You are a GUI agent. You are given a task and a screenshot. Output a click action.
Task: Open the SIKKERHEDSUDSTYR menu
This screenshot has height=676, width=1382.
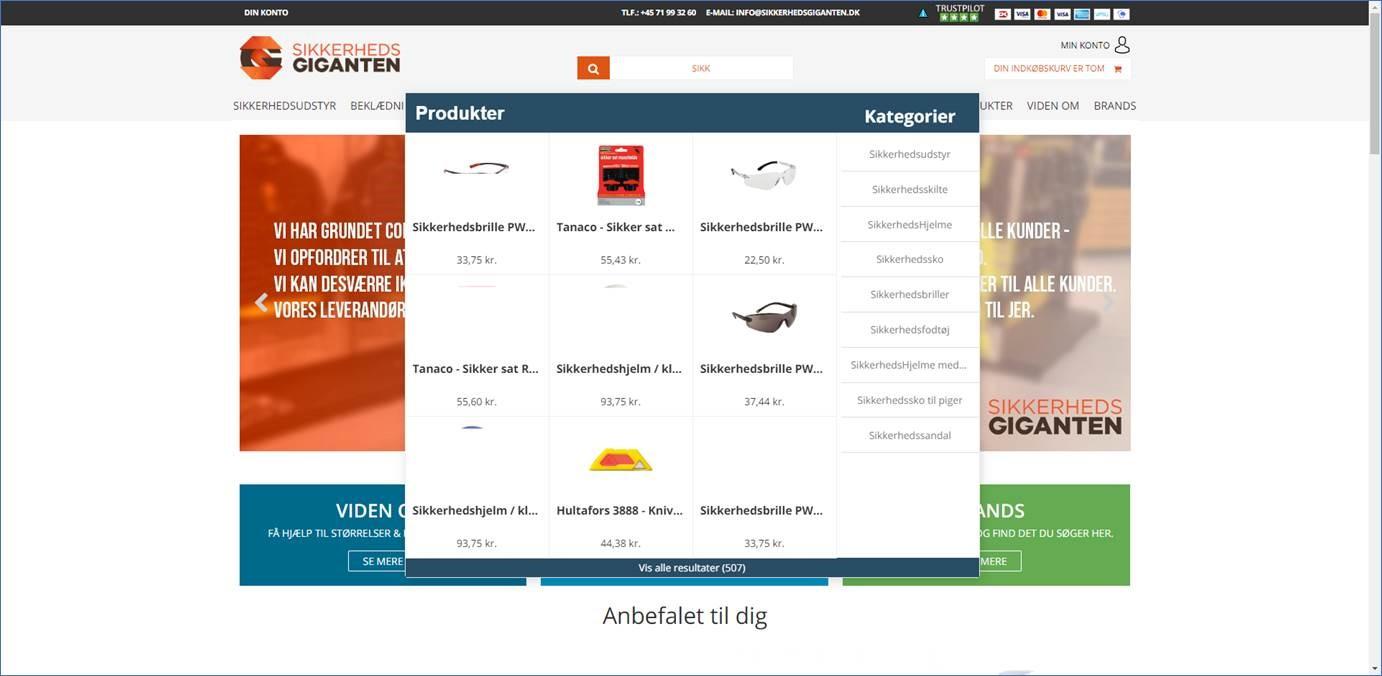pos(284,105)
